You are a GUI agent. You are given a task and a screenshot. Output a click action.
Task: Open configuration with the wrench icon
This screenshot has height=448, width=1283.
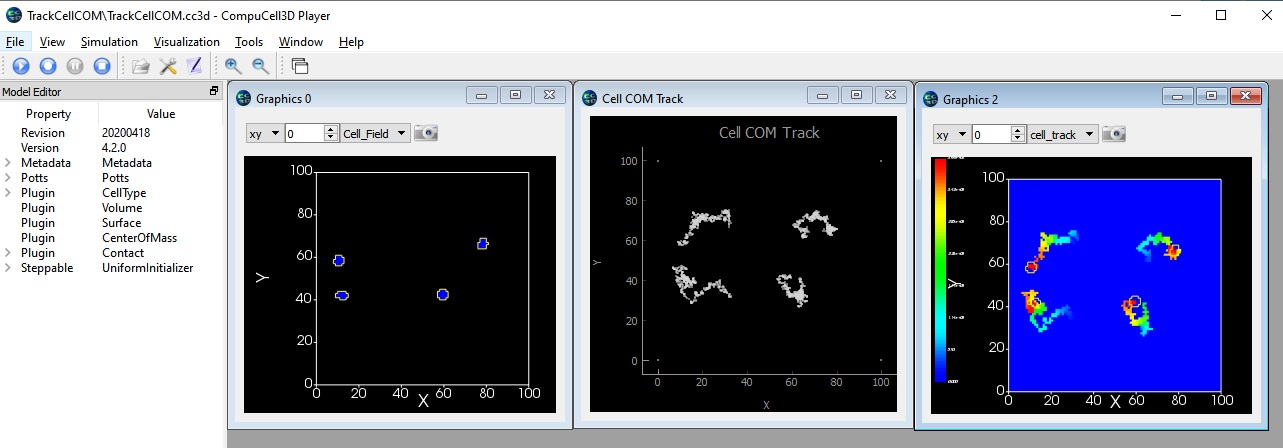tap(168, 66)
